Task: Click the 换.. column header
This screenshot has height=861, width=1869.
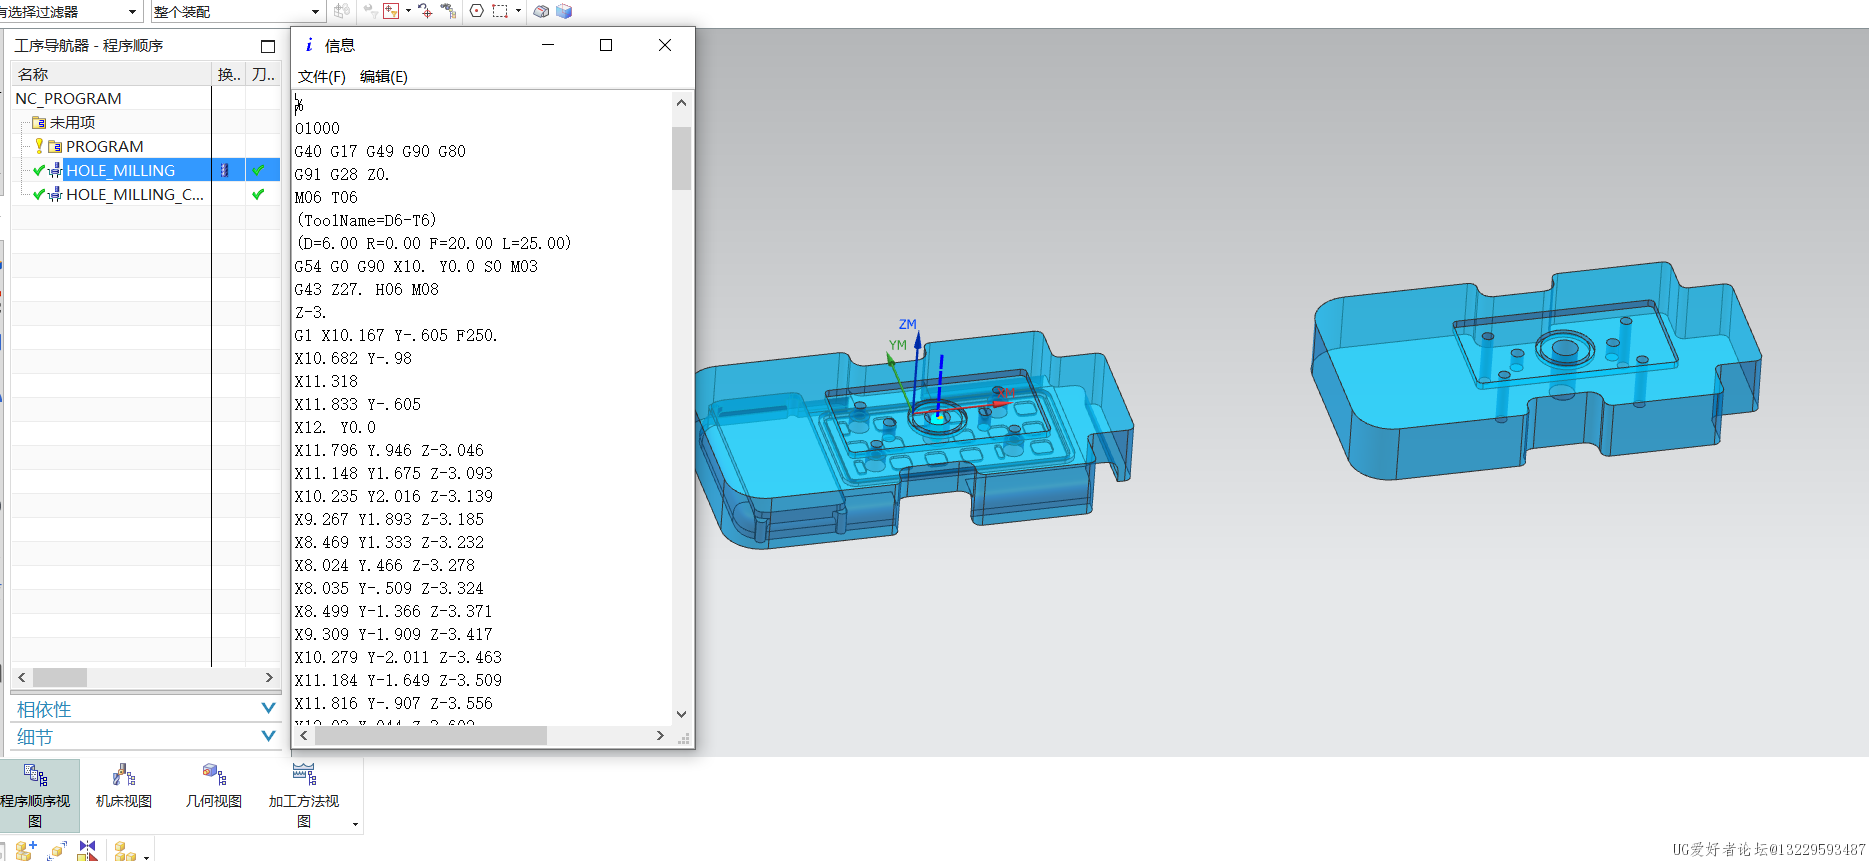Action: [x=229, y=74]
